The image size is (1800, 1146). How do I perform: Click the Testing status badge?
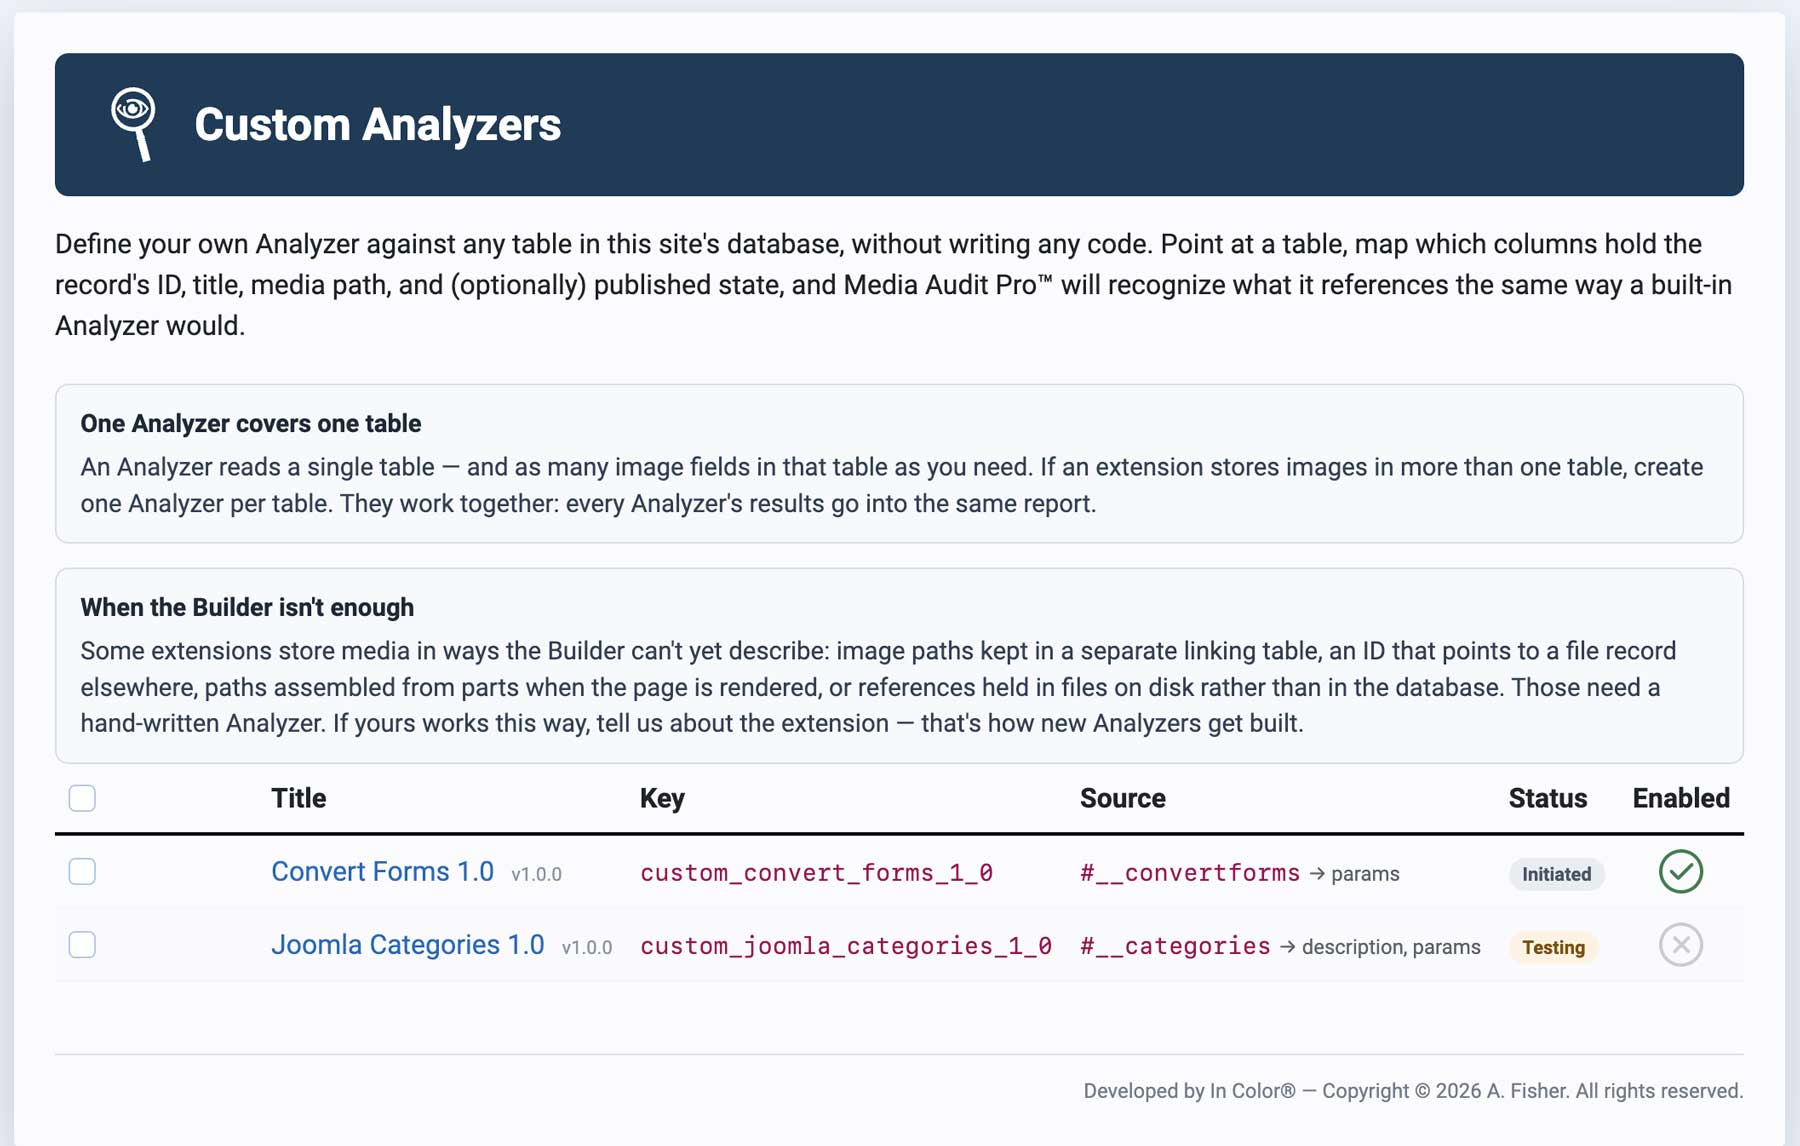tap(1553, 947)
